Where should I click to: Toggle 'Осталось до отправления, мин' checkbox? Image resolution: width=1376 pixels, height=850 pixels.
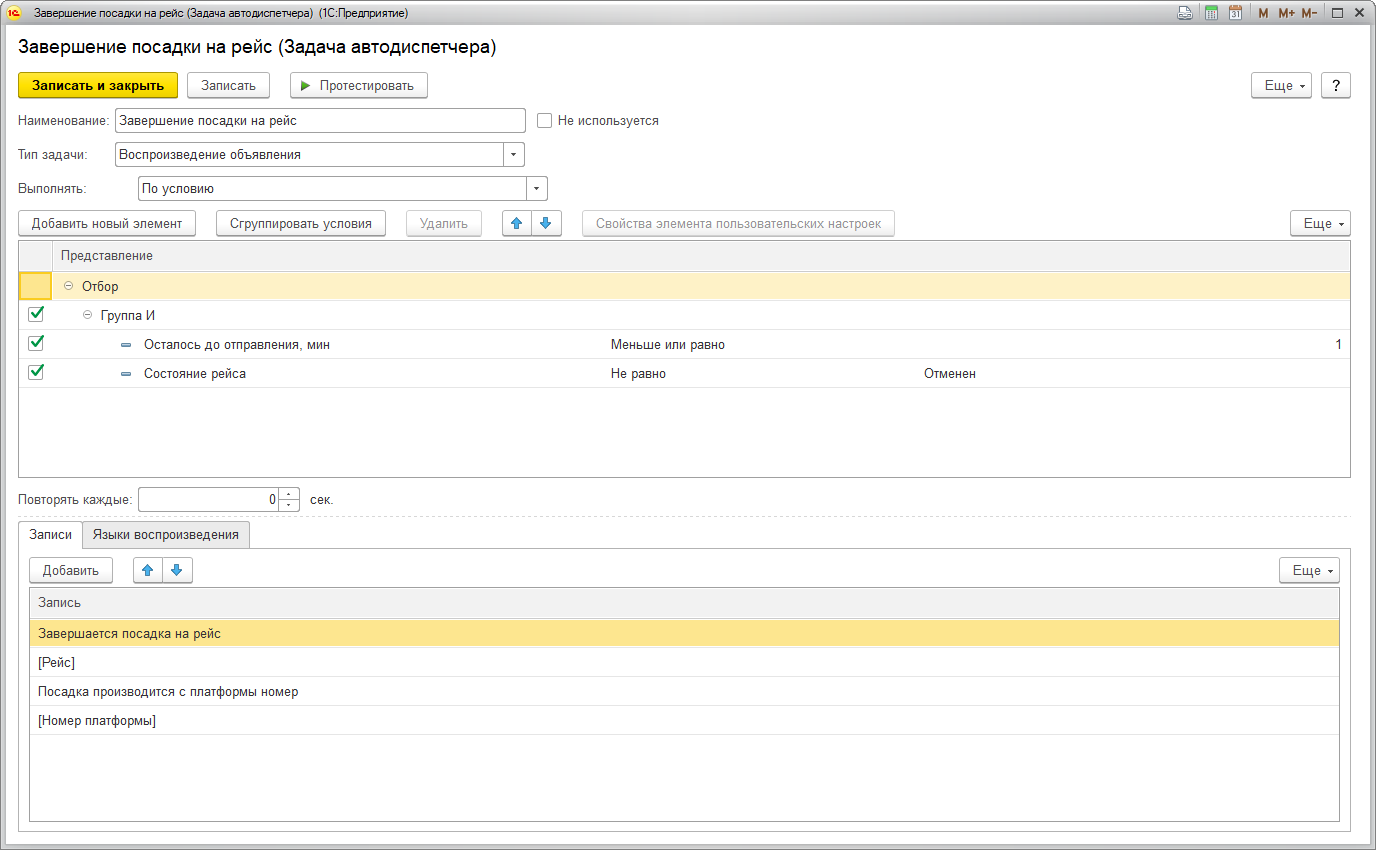[36, 343]
